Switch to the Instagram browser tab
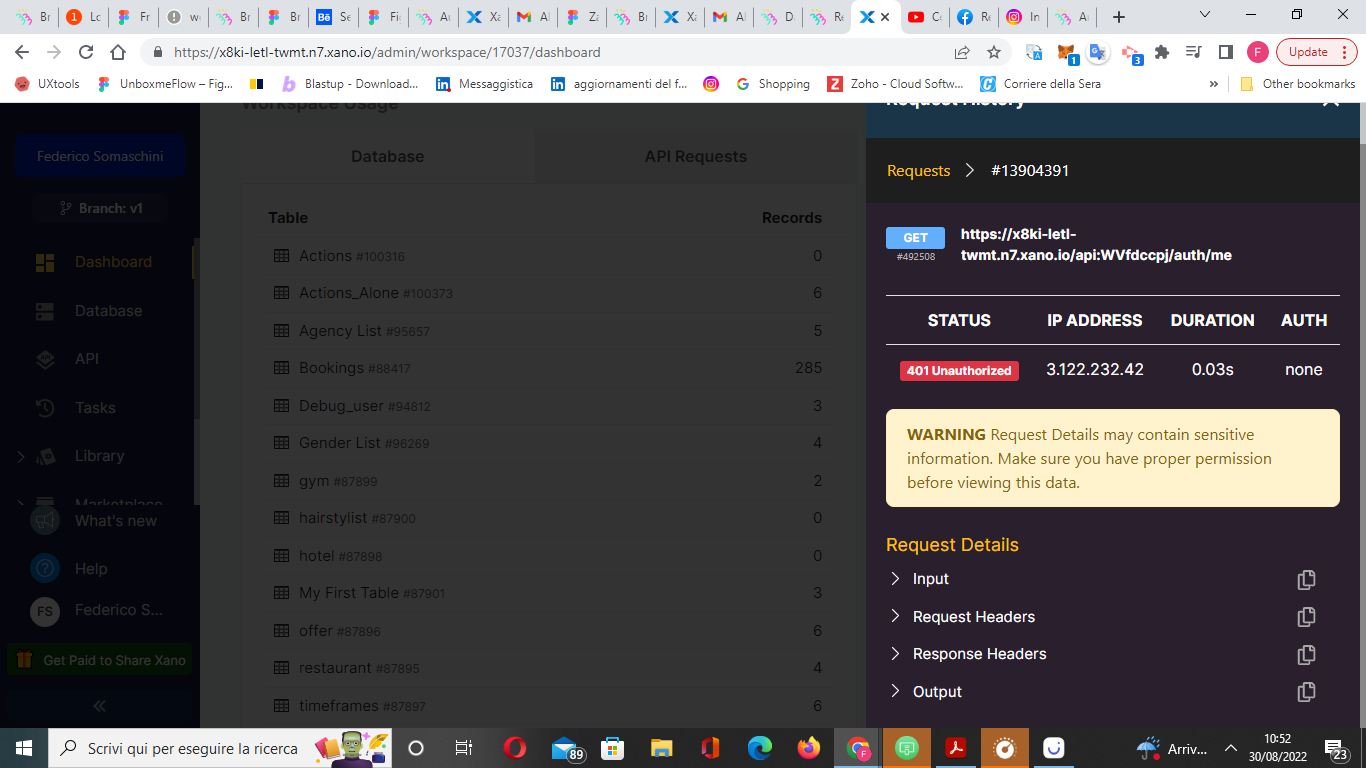Viewport: 1366px width, 768px height. tap(1022, 17)
